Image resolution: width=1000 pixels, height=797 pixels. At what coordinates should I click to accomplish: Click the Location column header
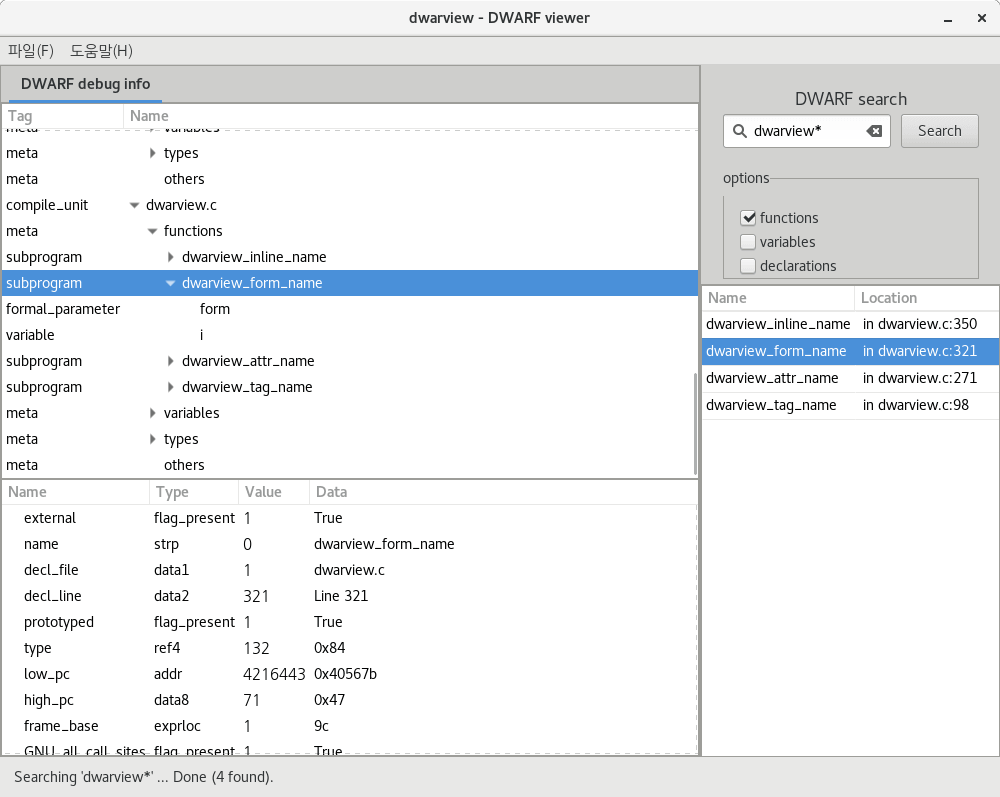click(x=888, y=298)
